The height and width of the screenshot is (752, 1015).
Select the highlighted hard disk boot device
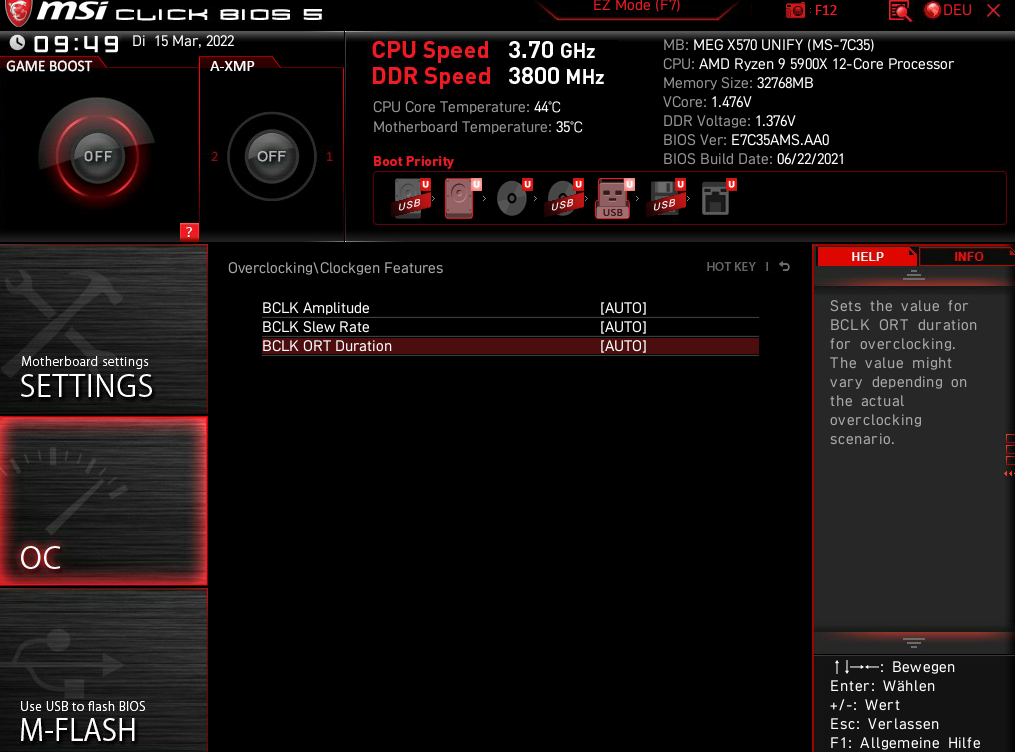pyautogui.click(x=462, y=199)
